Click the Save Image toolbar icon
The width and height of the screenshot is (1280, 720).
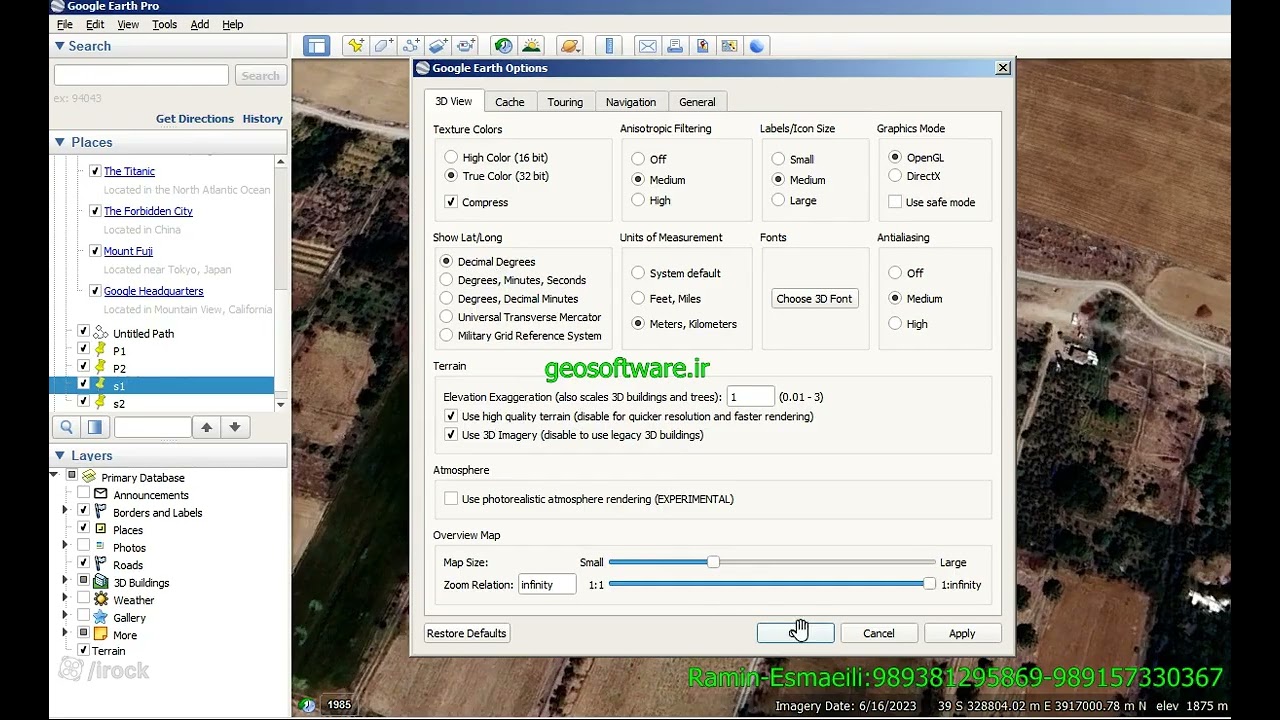(x=703, y=46)
